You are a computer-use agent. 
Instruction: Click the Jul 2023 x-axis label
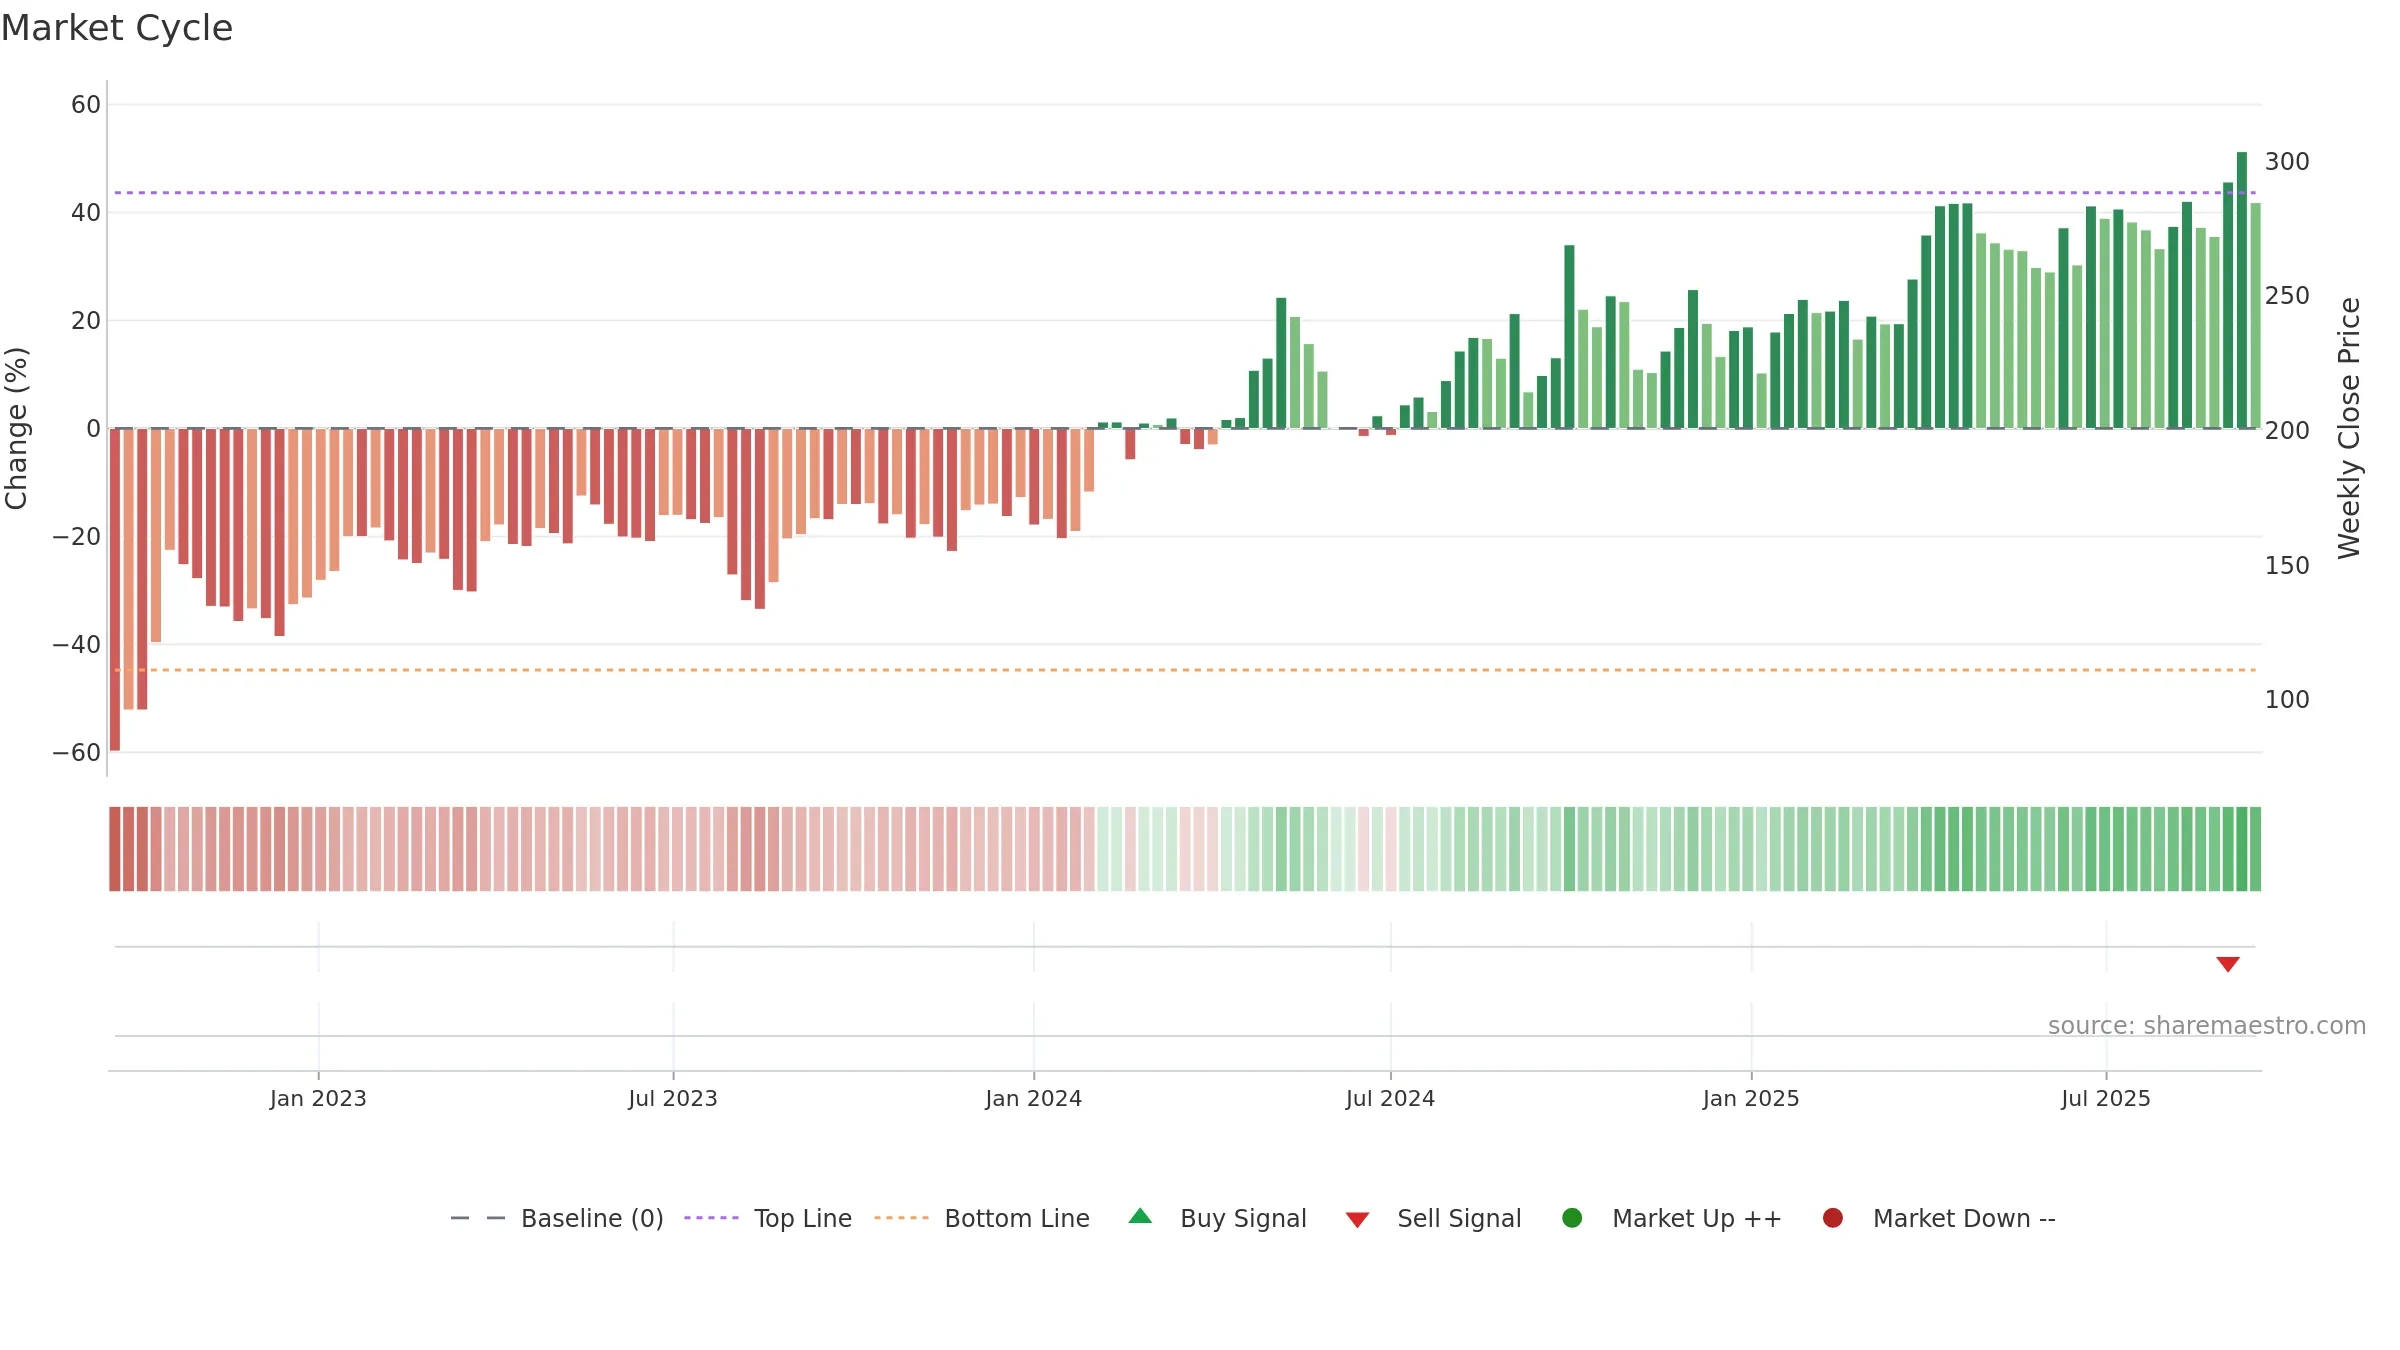(673, 1098)
